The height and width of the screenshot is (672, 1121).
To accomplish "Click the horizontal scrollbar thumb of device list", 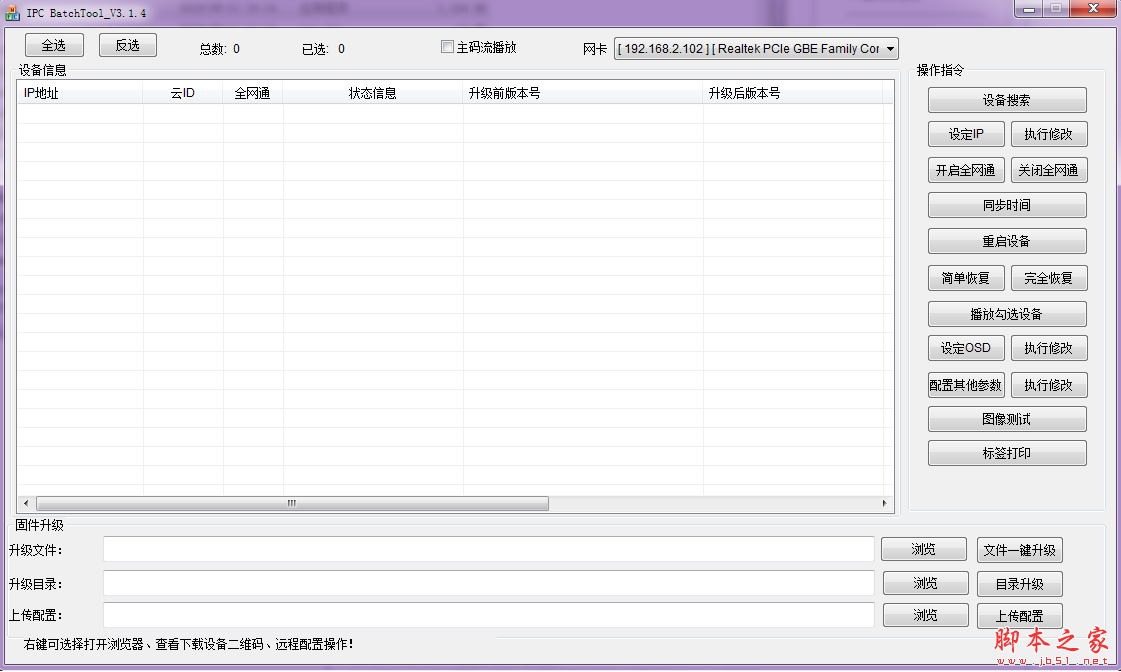I will [x=292, y=503].
